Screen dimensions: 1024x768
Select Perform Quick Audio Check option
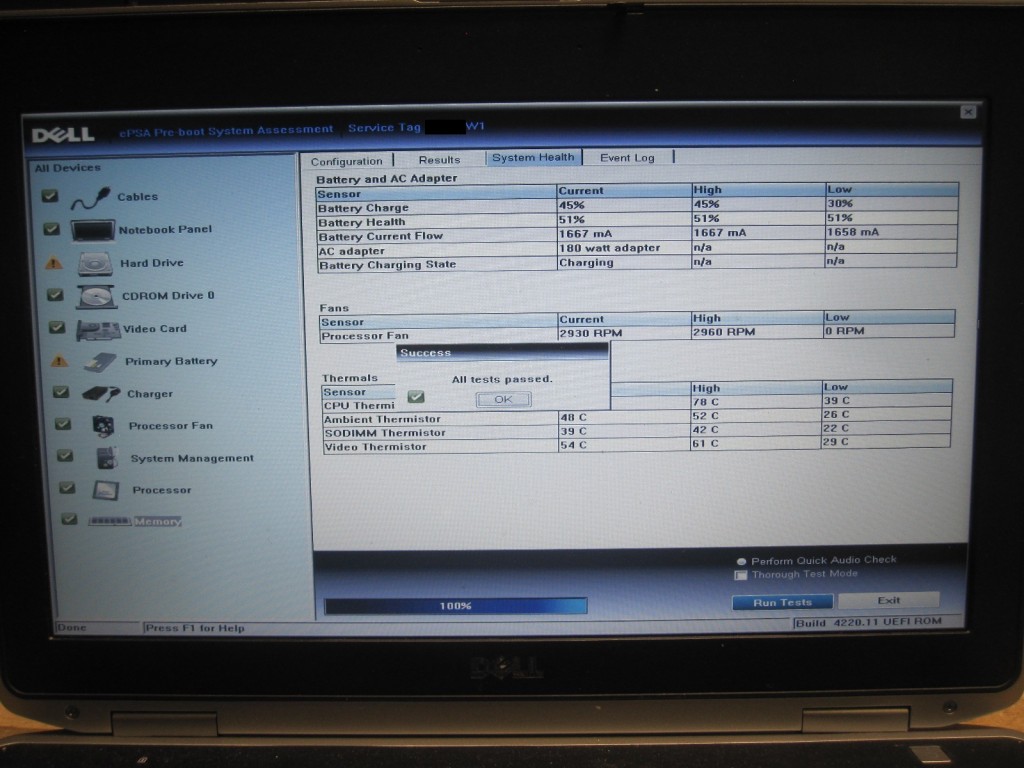741,562
